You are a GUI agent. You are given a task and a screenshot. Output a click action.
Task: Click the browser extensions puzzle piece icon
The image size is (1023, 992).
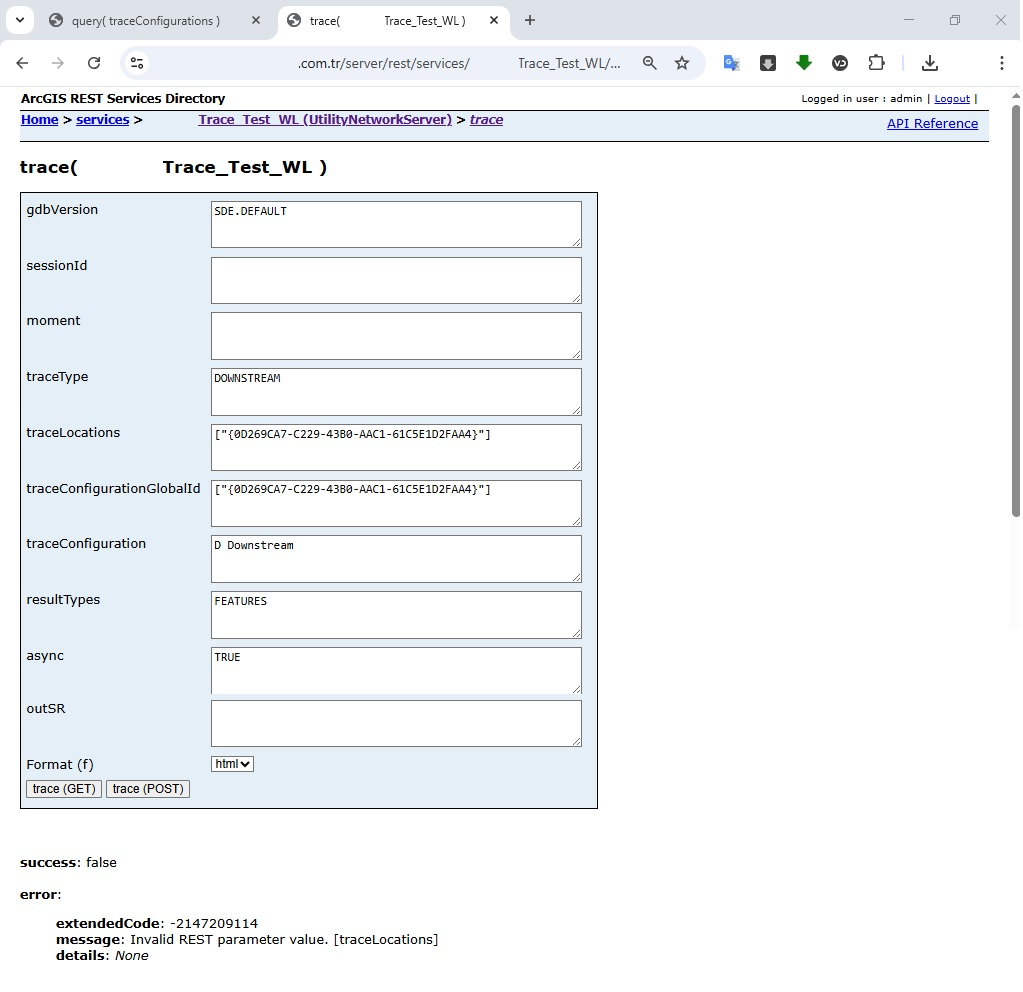pos(877,62)
